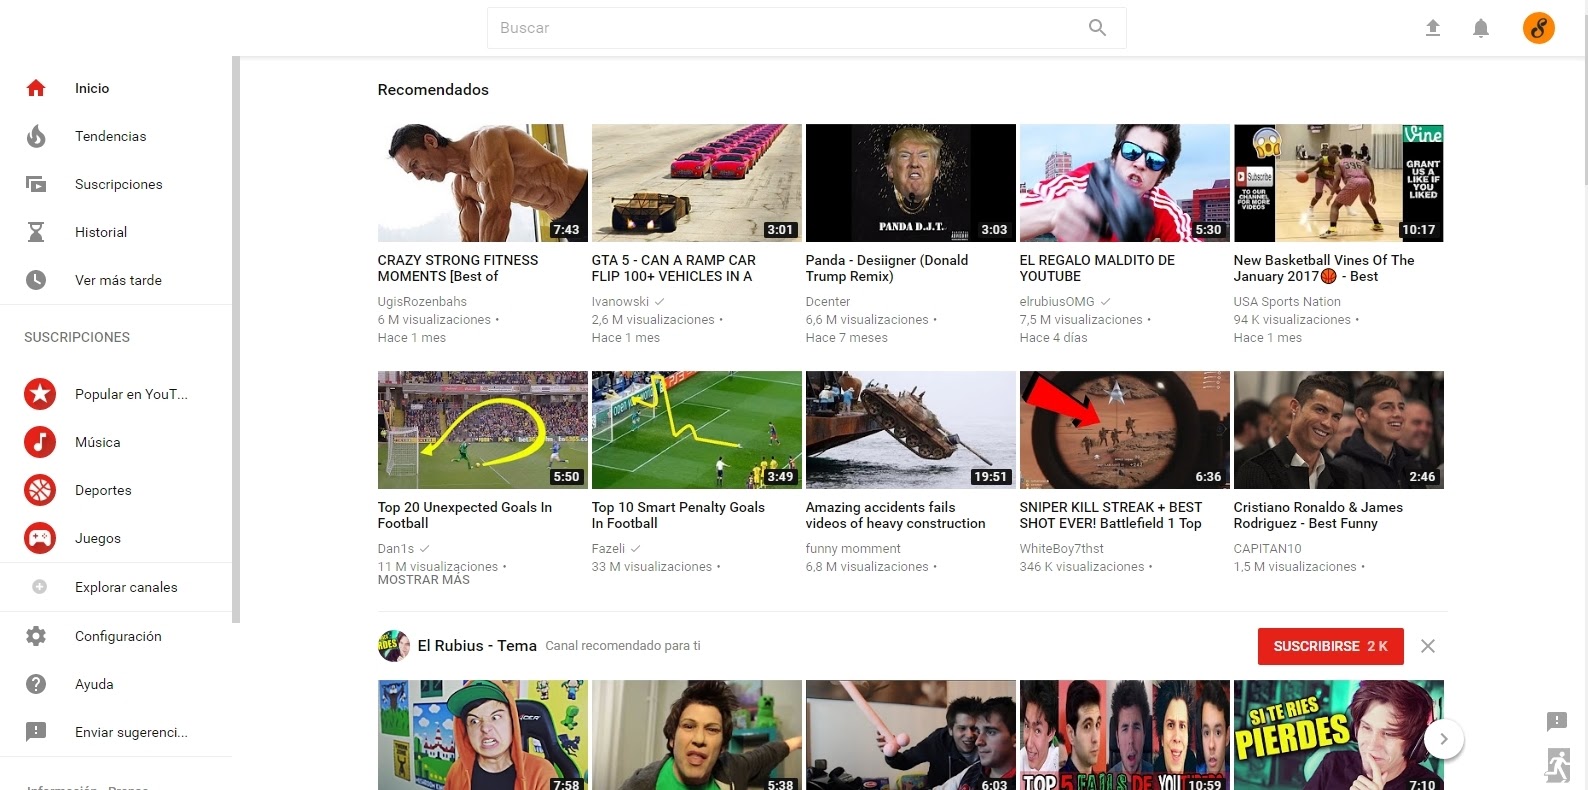Show next El Rubius videos arrow
Screen dimensions: 1588x790
1443,739
